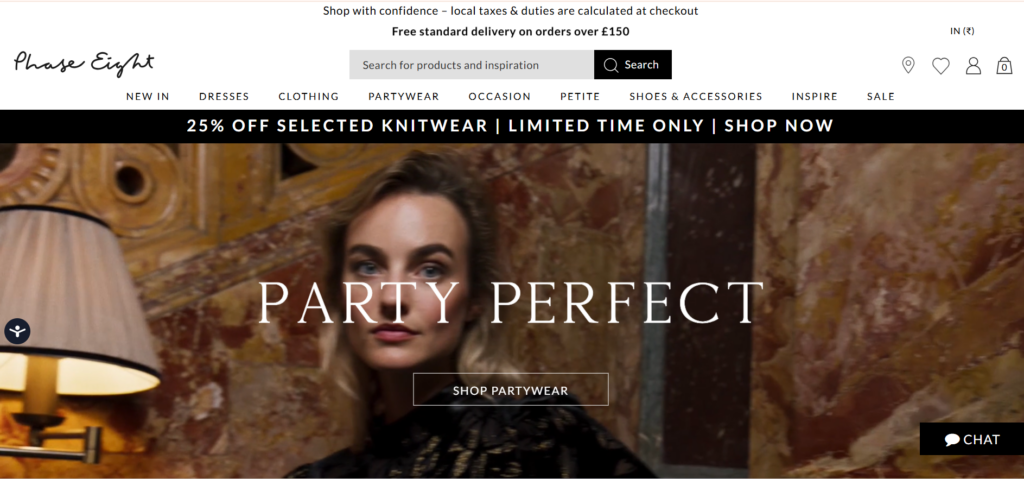This screenshot has height=479, width=1024.
Task: Open the Occasion menu
Action: coord(499,97)
